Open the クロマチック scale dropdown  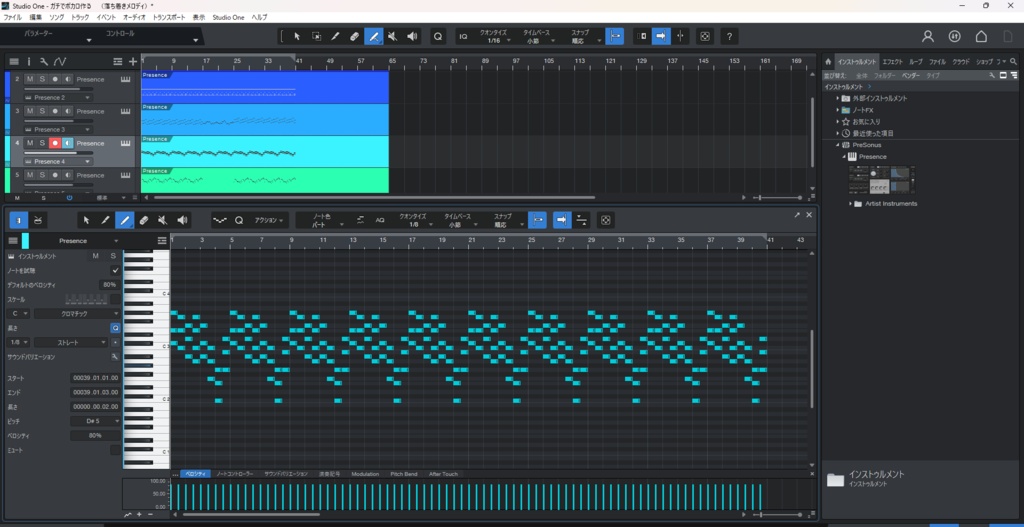[x=77, y=313]
